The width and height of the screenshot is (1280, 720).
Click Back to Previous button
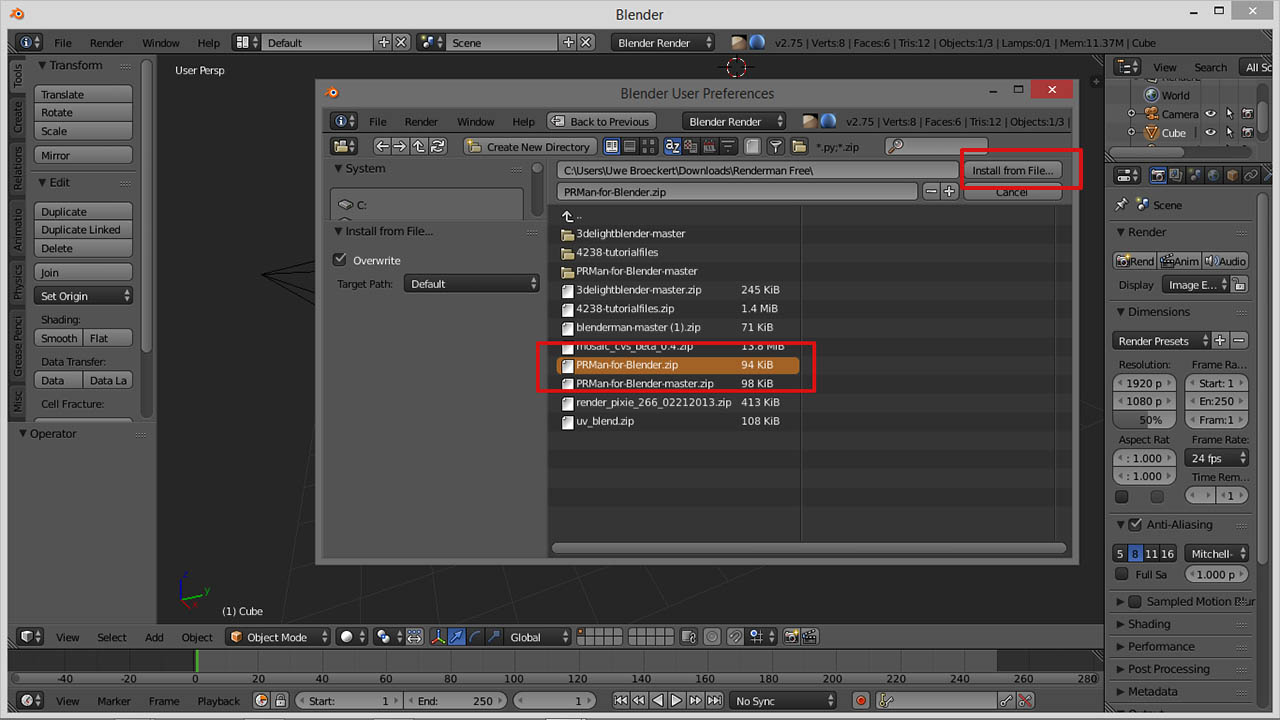point(602,122)
